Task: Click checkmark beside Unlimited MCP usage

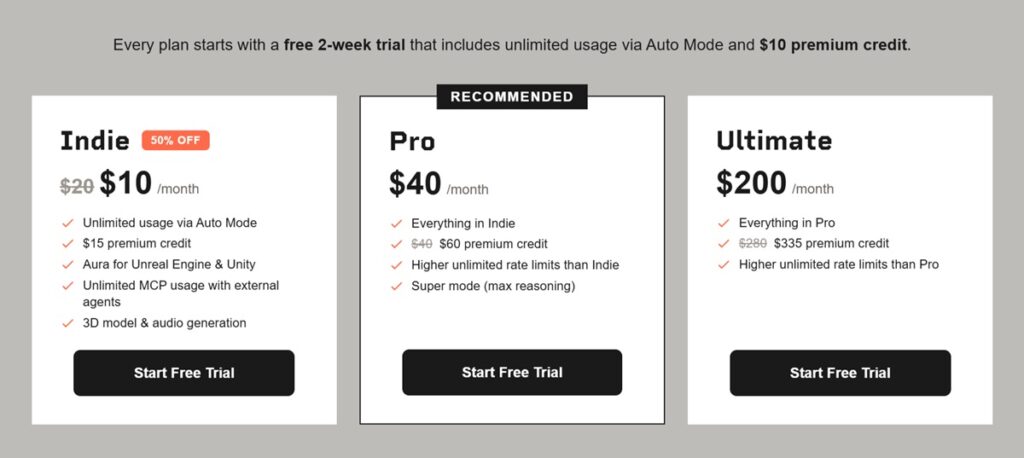Action: coord(68,286)
